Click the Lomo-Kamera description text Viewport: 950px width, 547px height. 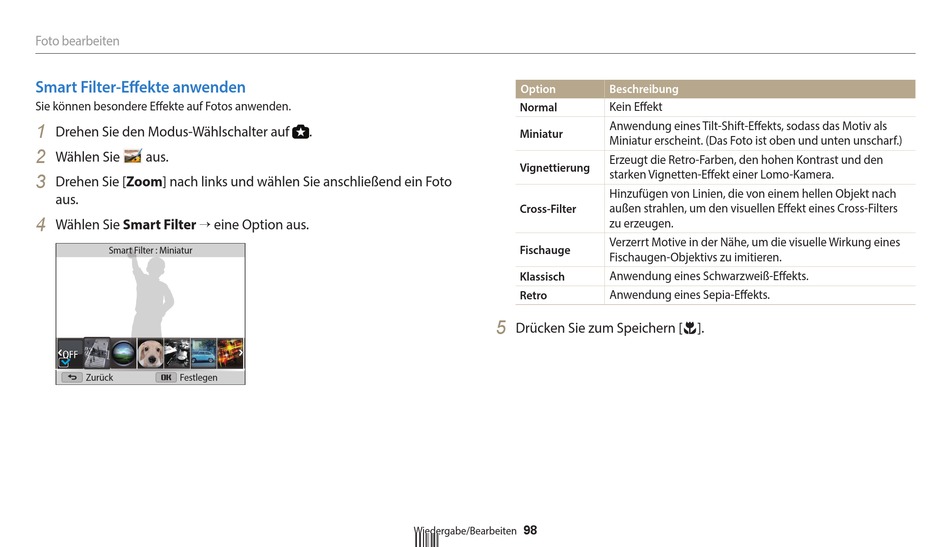point(746,167)
